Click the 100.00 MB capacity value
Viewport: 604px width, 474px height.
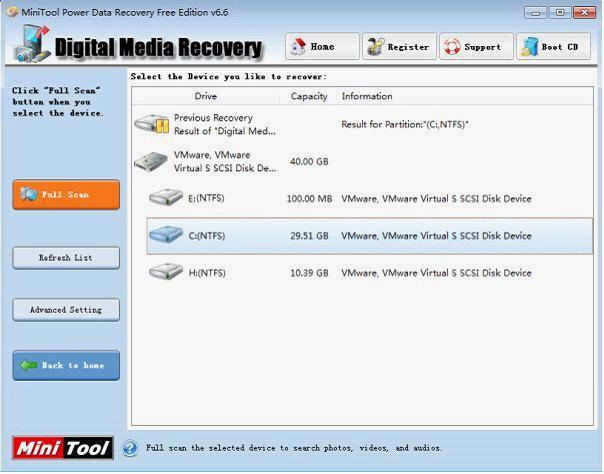point(309,199)
